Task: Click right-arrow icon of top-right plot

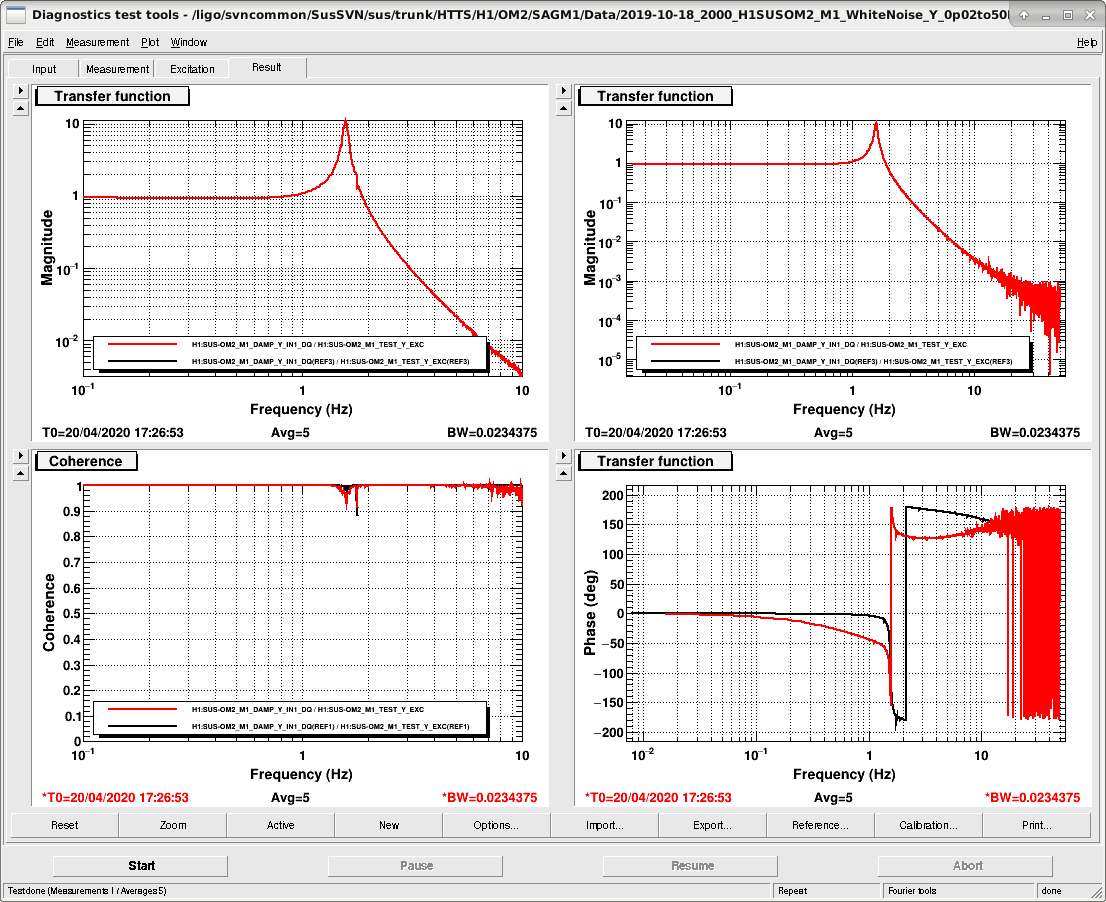Action: tap(563, 91)
